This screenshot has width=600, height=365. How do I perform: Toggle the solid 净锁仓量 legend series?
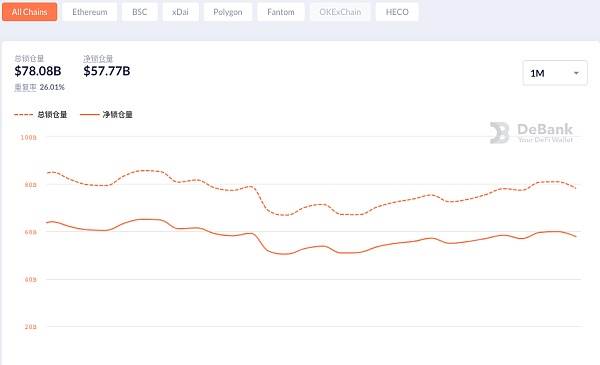tap(106, 114)
